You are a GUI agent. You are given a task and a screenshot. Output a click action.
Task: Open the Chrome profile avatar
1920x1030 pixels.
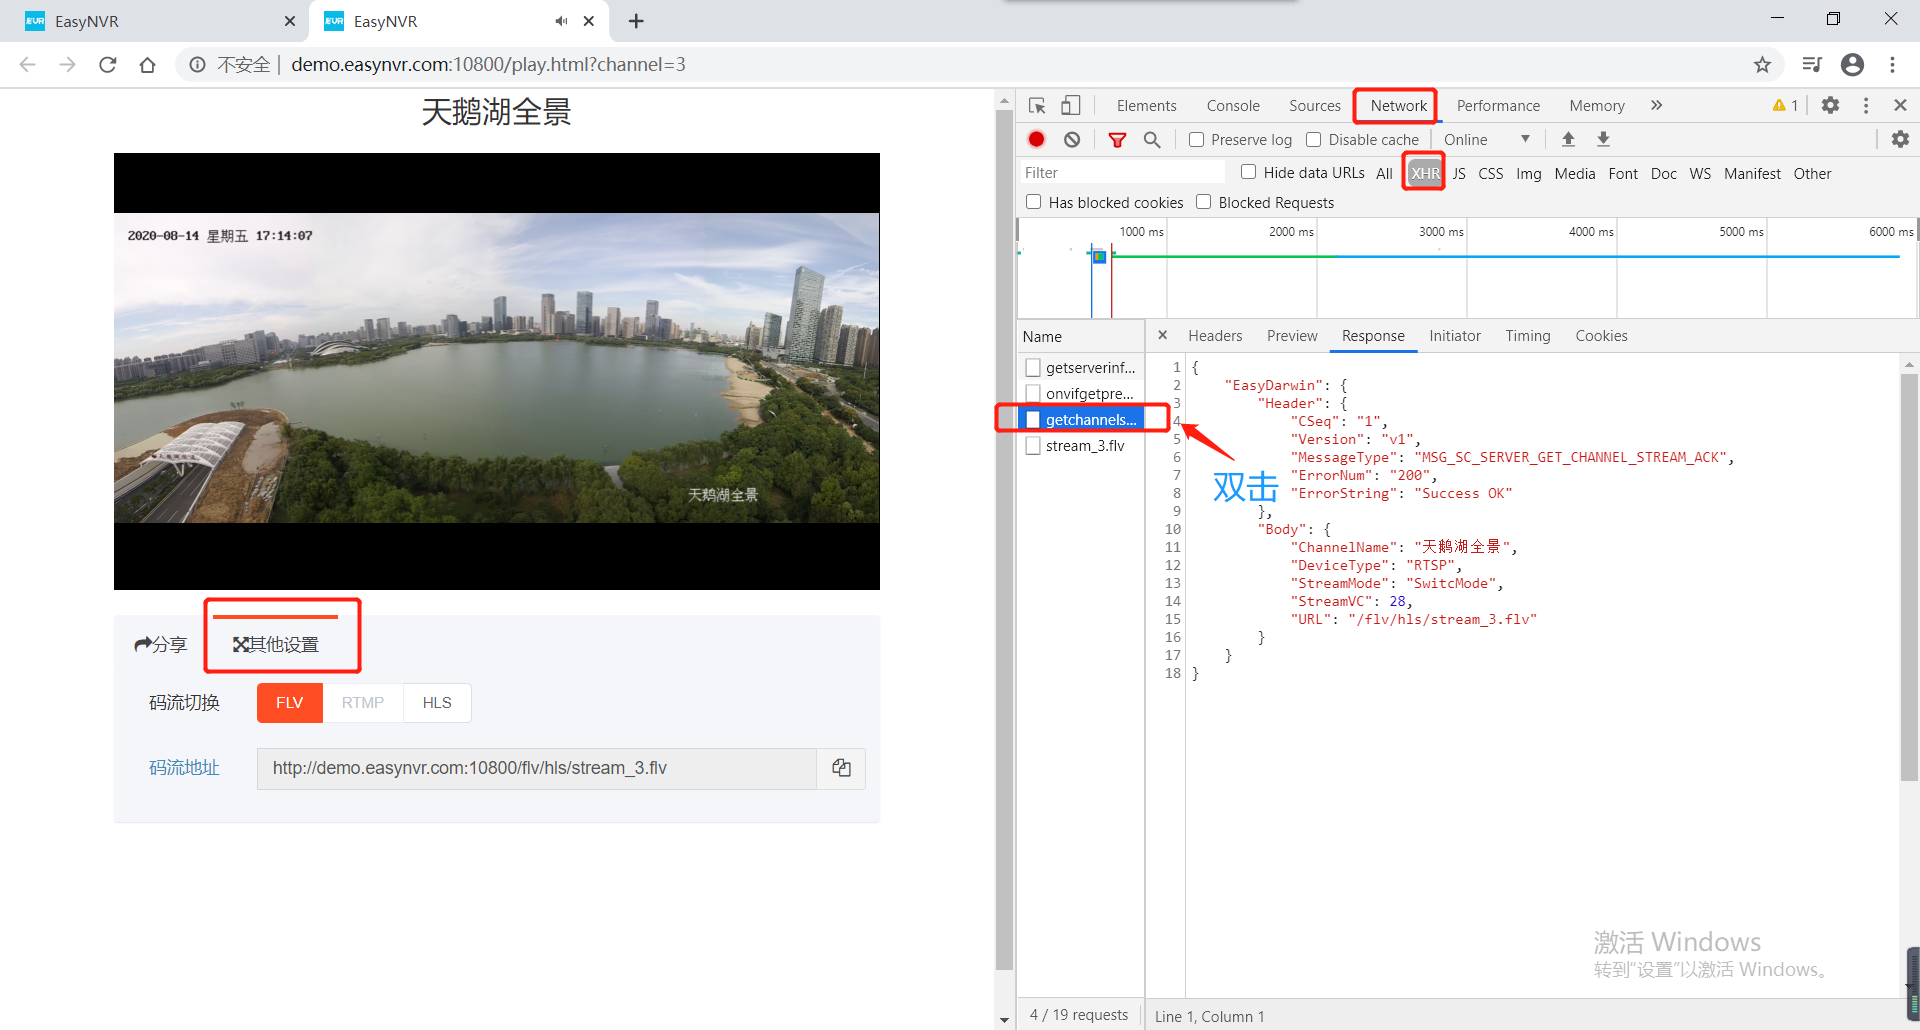click(x=1852, y=65)
